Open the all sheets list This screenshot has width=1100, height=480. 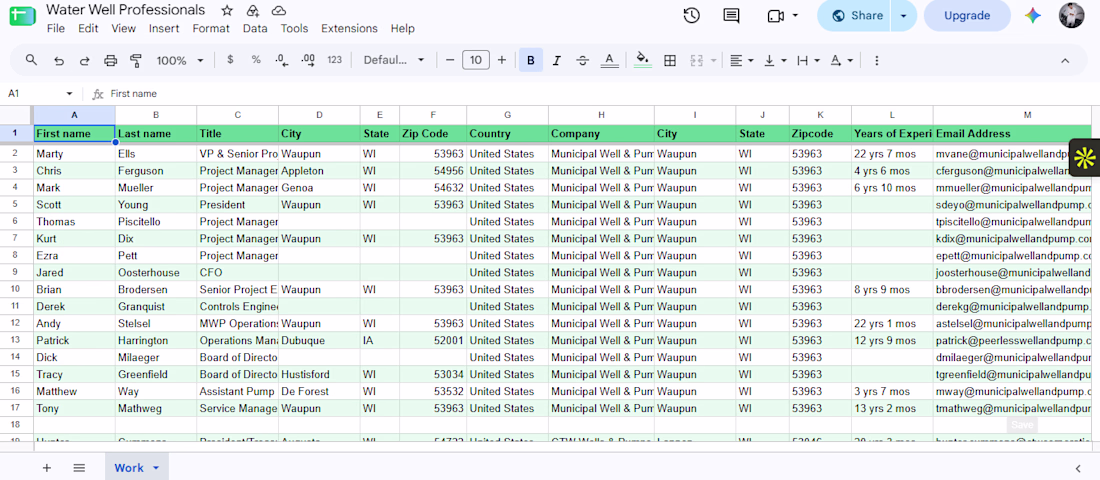coord(79,467)
